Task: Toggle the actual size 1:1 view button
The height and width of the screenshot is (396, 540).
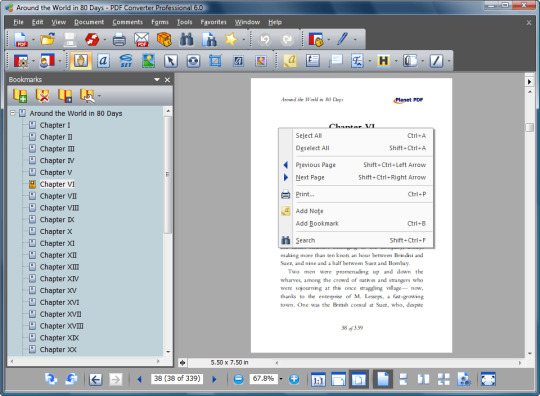Action: [318, 379]
